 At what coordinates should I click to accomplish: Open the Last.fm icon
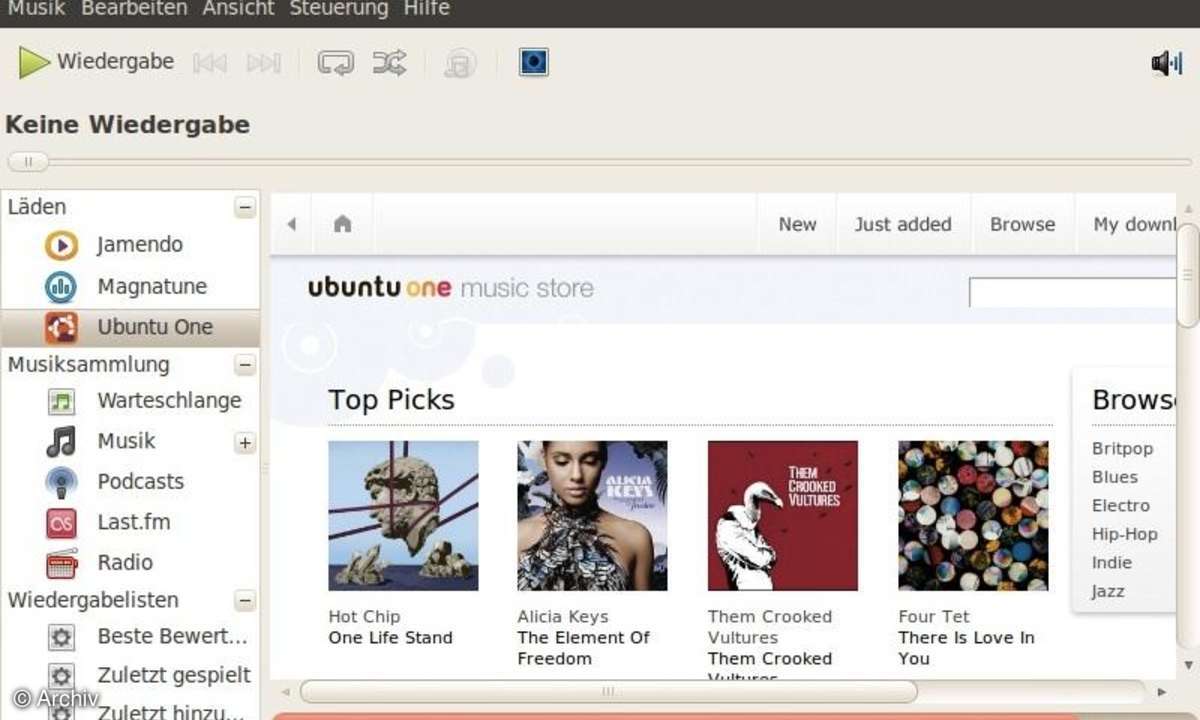click(x=61, y=523)
